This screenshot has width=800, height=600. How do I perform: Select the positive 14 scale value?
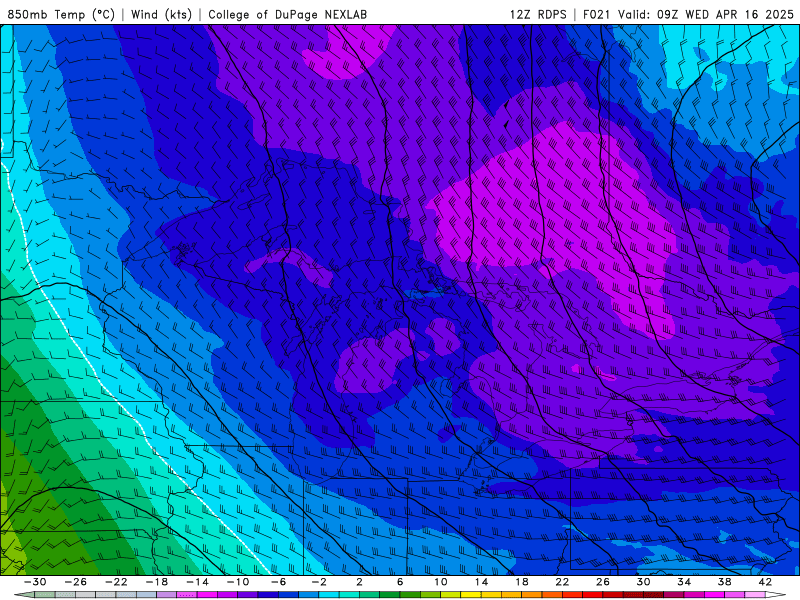coord(481,582)
